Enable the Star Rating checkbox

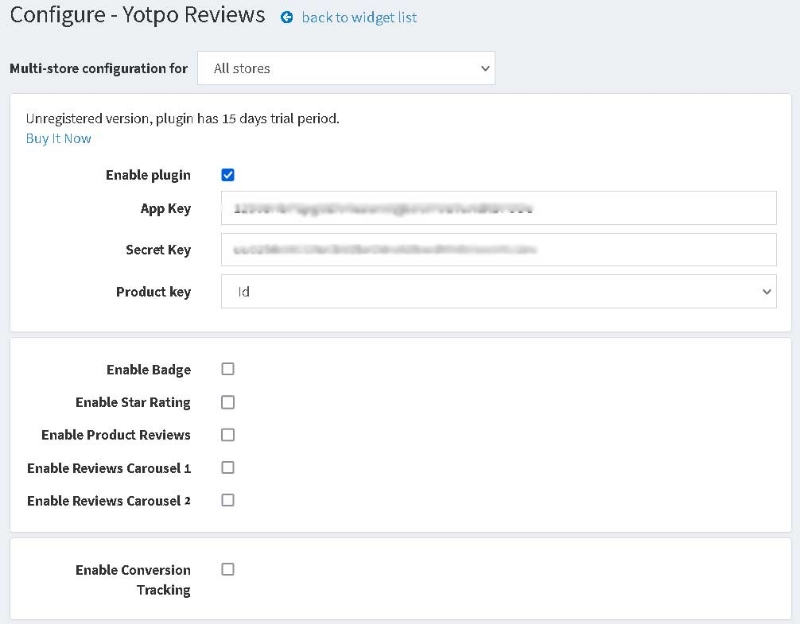[x=228, y=402]
